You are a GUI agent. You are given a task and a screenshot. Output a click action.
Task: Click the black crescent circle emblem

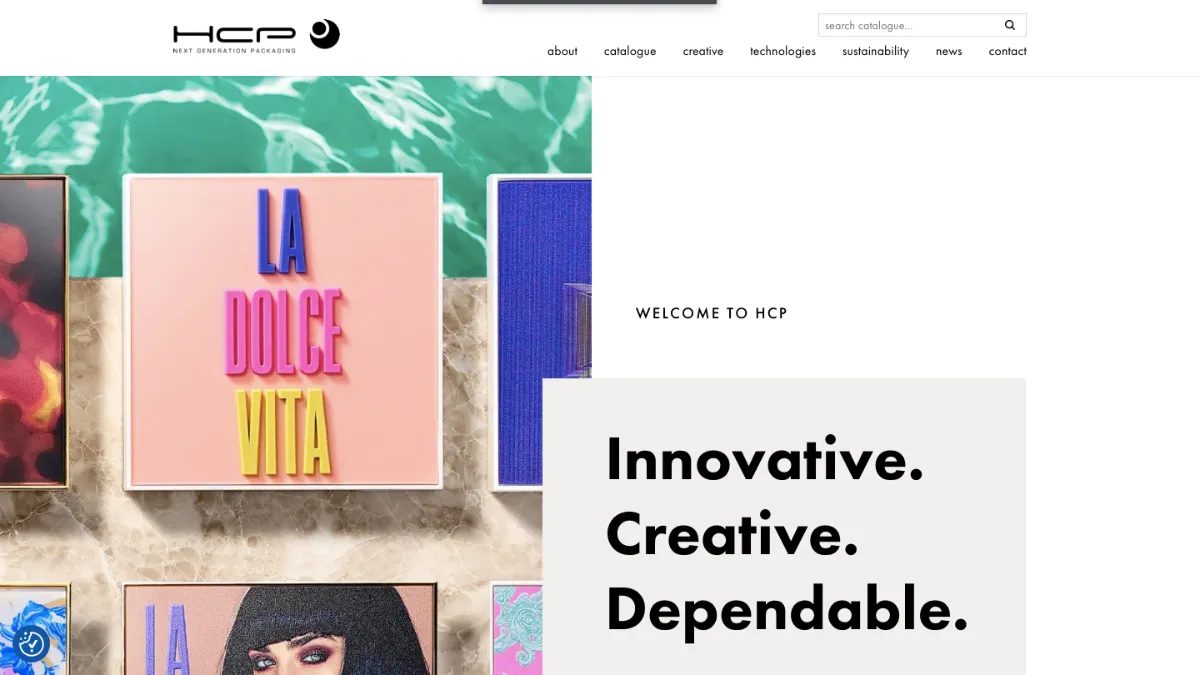click(x=324, y=34)
